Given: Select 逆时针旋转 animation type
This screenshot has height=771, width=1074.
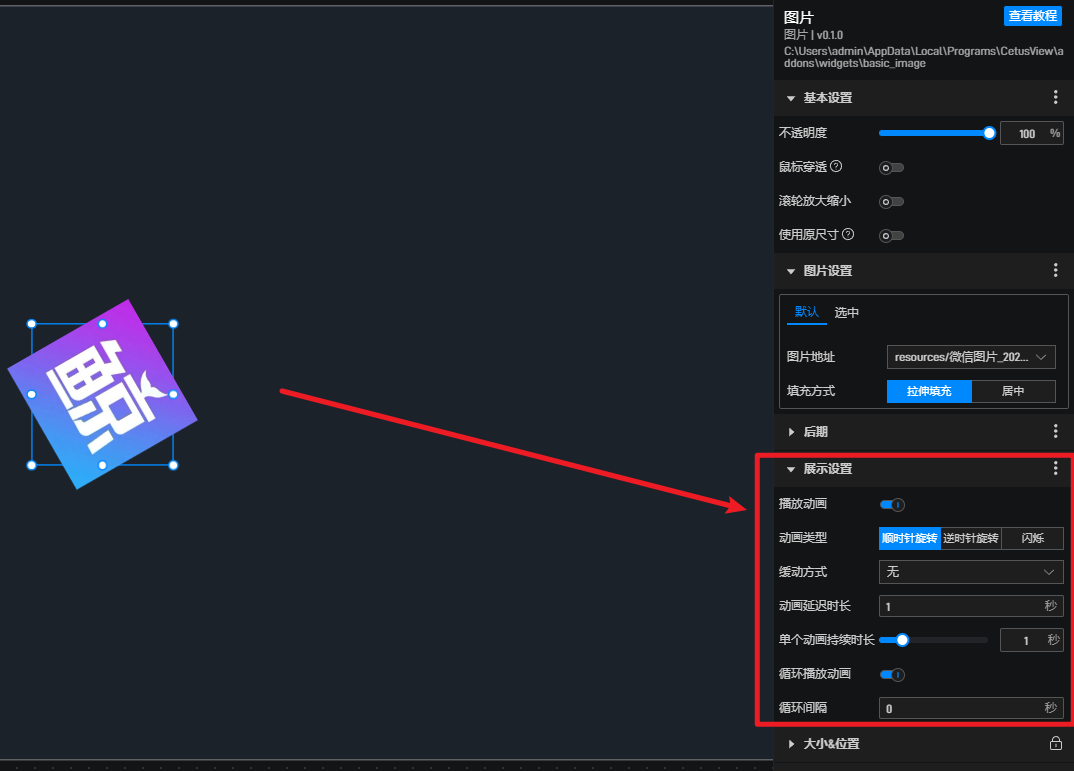Looking at the screenshot, I should 971,539.
